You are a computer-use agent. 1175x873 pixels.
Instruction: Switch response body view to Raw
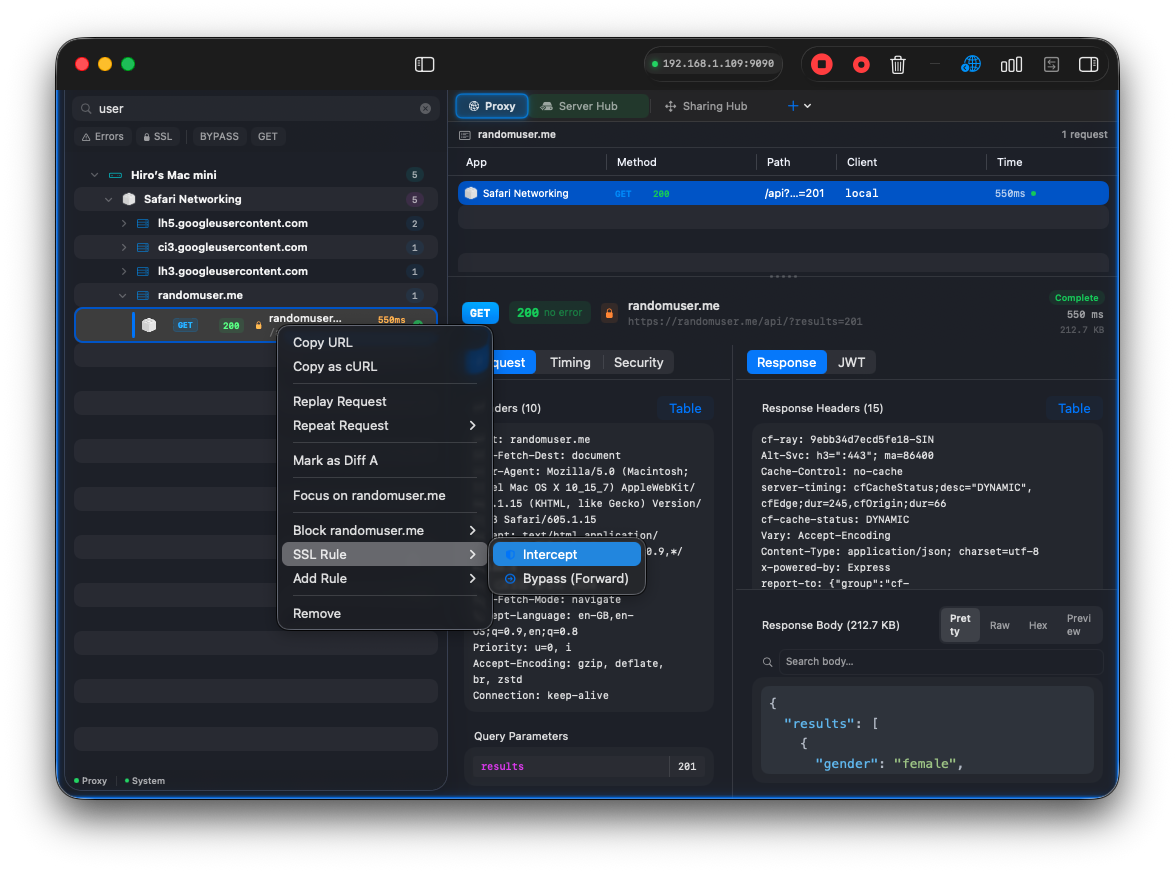point(999,625)
